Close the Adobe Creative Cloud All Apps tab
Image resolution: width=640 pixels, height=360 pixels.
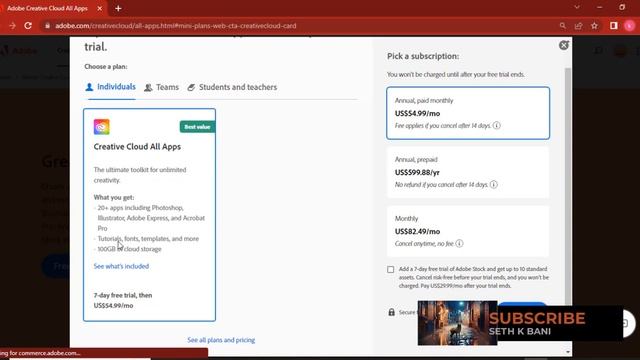100,8
